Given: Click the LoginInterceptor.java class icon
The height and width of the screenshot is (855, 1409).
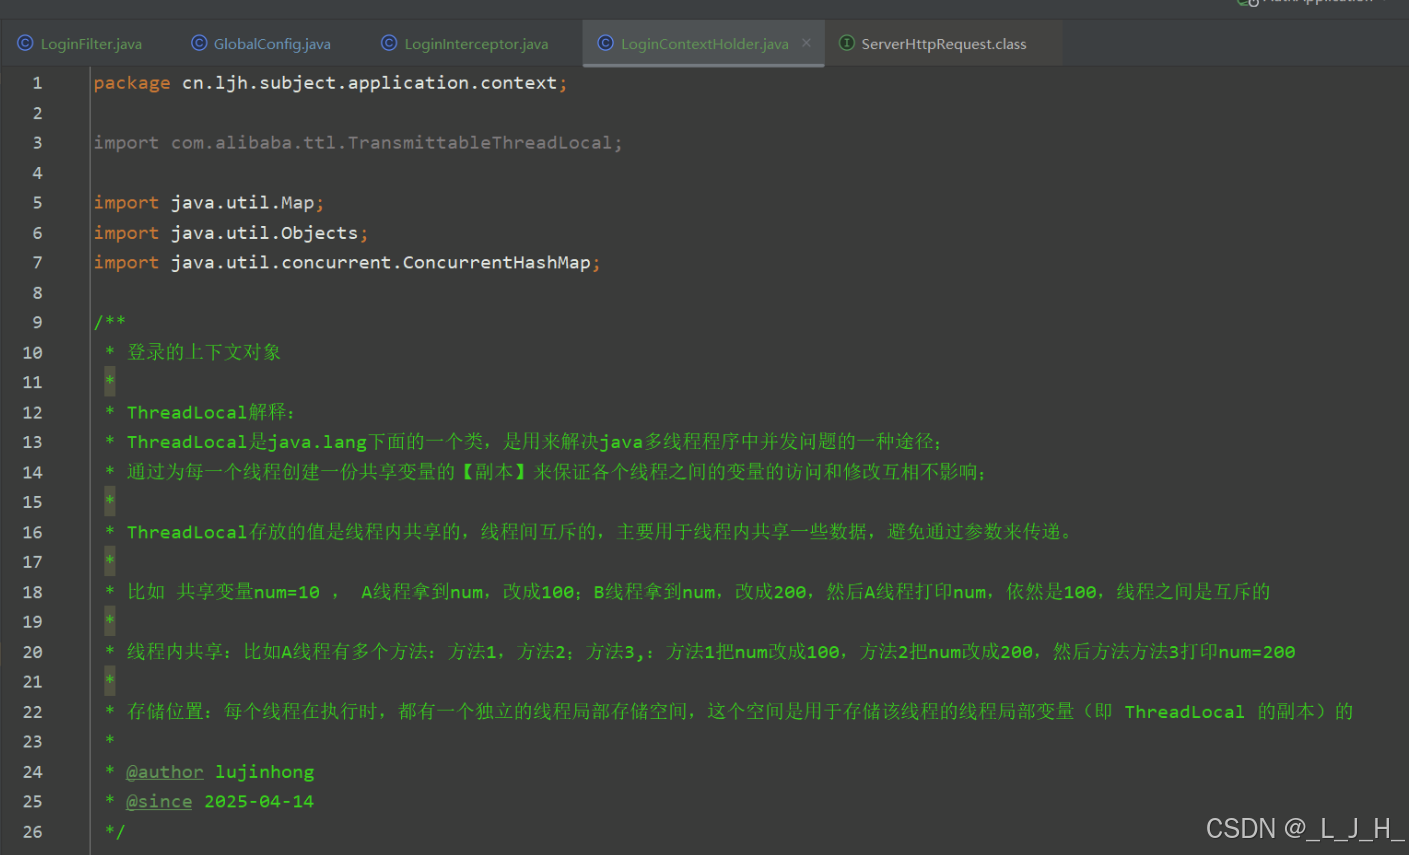Looking at the screenshot, I should click(x=389, y=44).
